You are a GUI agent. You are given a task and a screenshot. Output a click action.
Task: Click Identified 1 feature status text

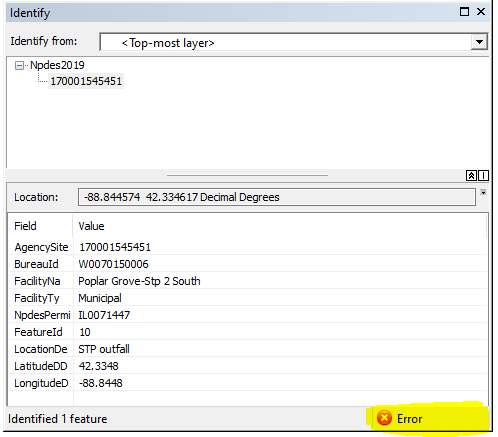pos(58,419)
